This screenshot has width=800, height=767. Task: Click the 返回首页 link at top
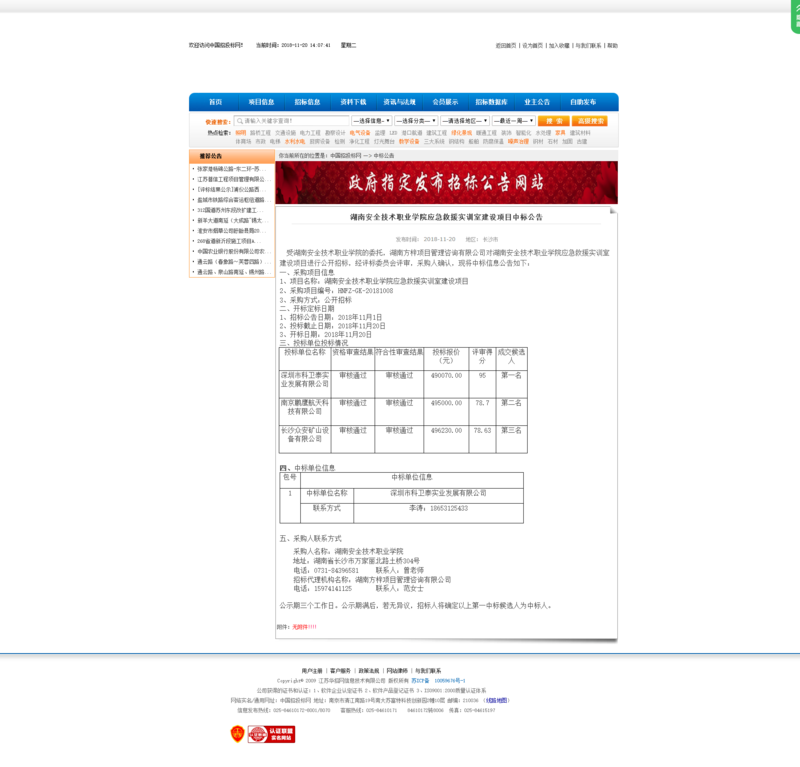point(506,45)
